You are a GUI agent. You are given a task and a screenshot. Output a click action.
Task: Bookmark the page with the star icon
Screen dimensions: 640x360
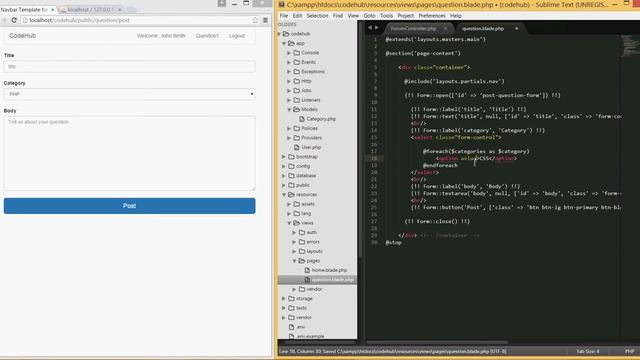point(255,20)
